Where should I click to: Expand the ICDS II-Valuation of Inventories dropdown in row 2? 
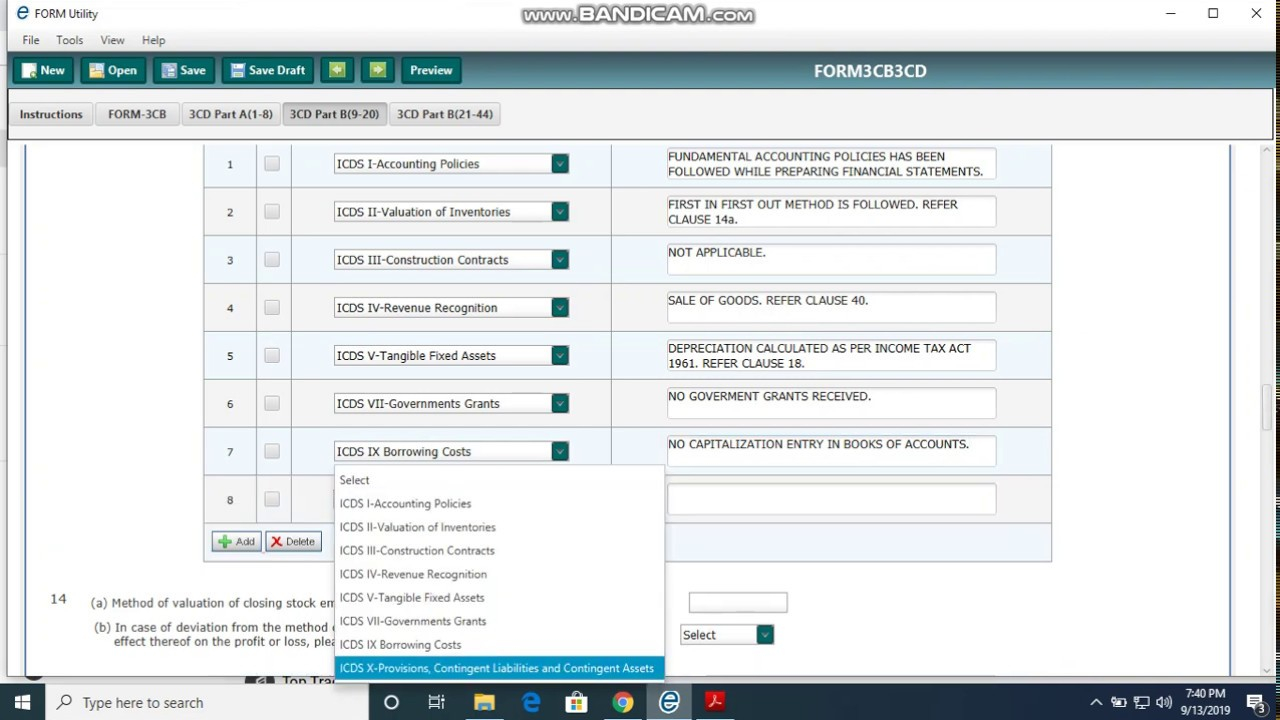[x=560, y=212]
